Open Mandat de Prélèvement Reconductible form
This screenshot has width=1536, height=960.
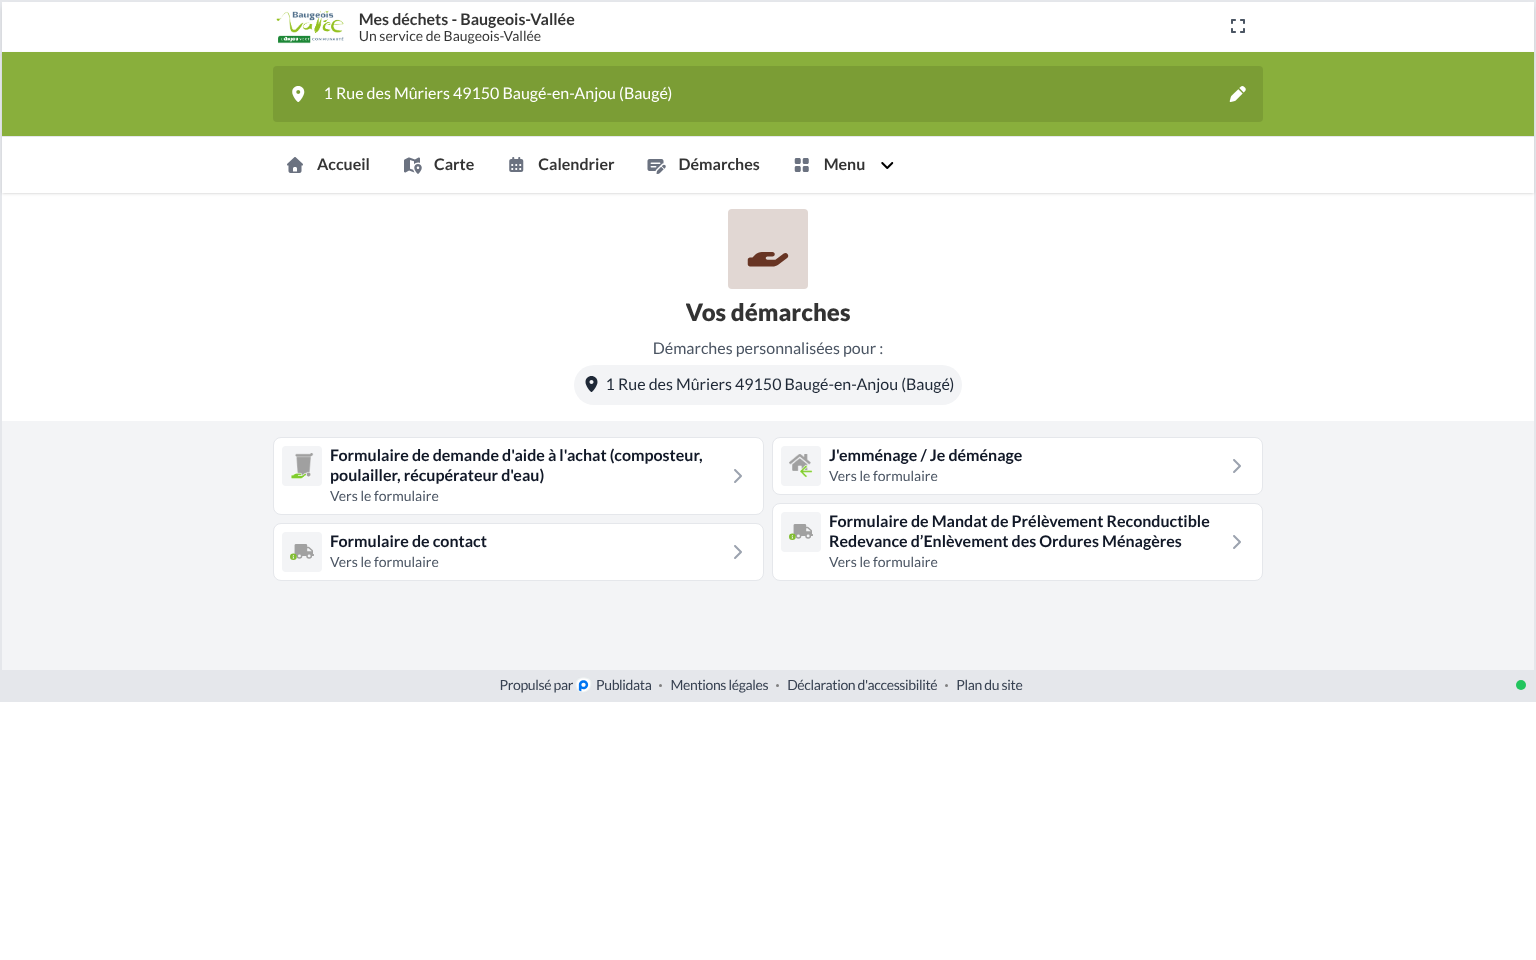[x=1017, y=542]
